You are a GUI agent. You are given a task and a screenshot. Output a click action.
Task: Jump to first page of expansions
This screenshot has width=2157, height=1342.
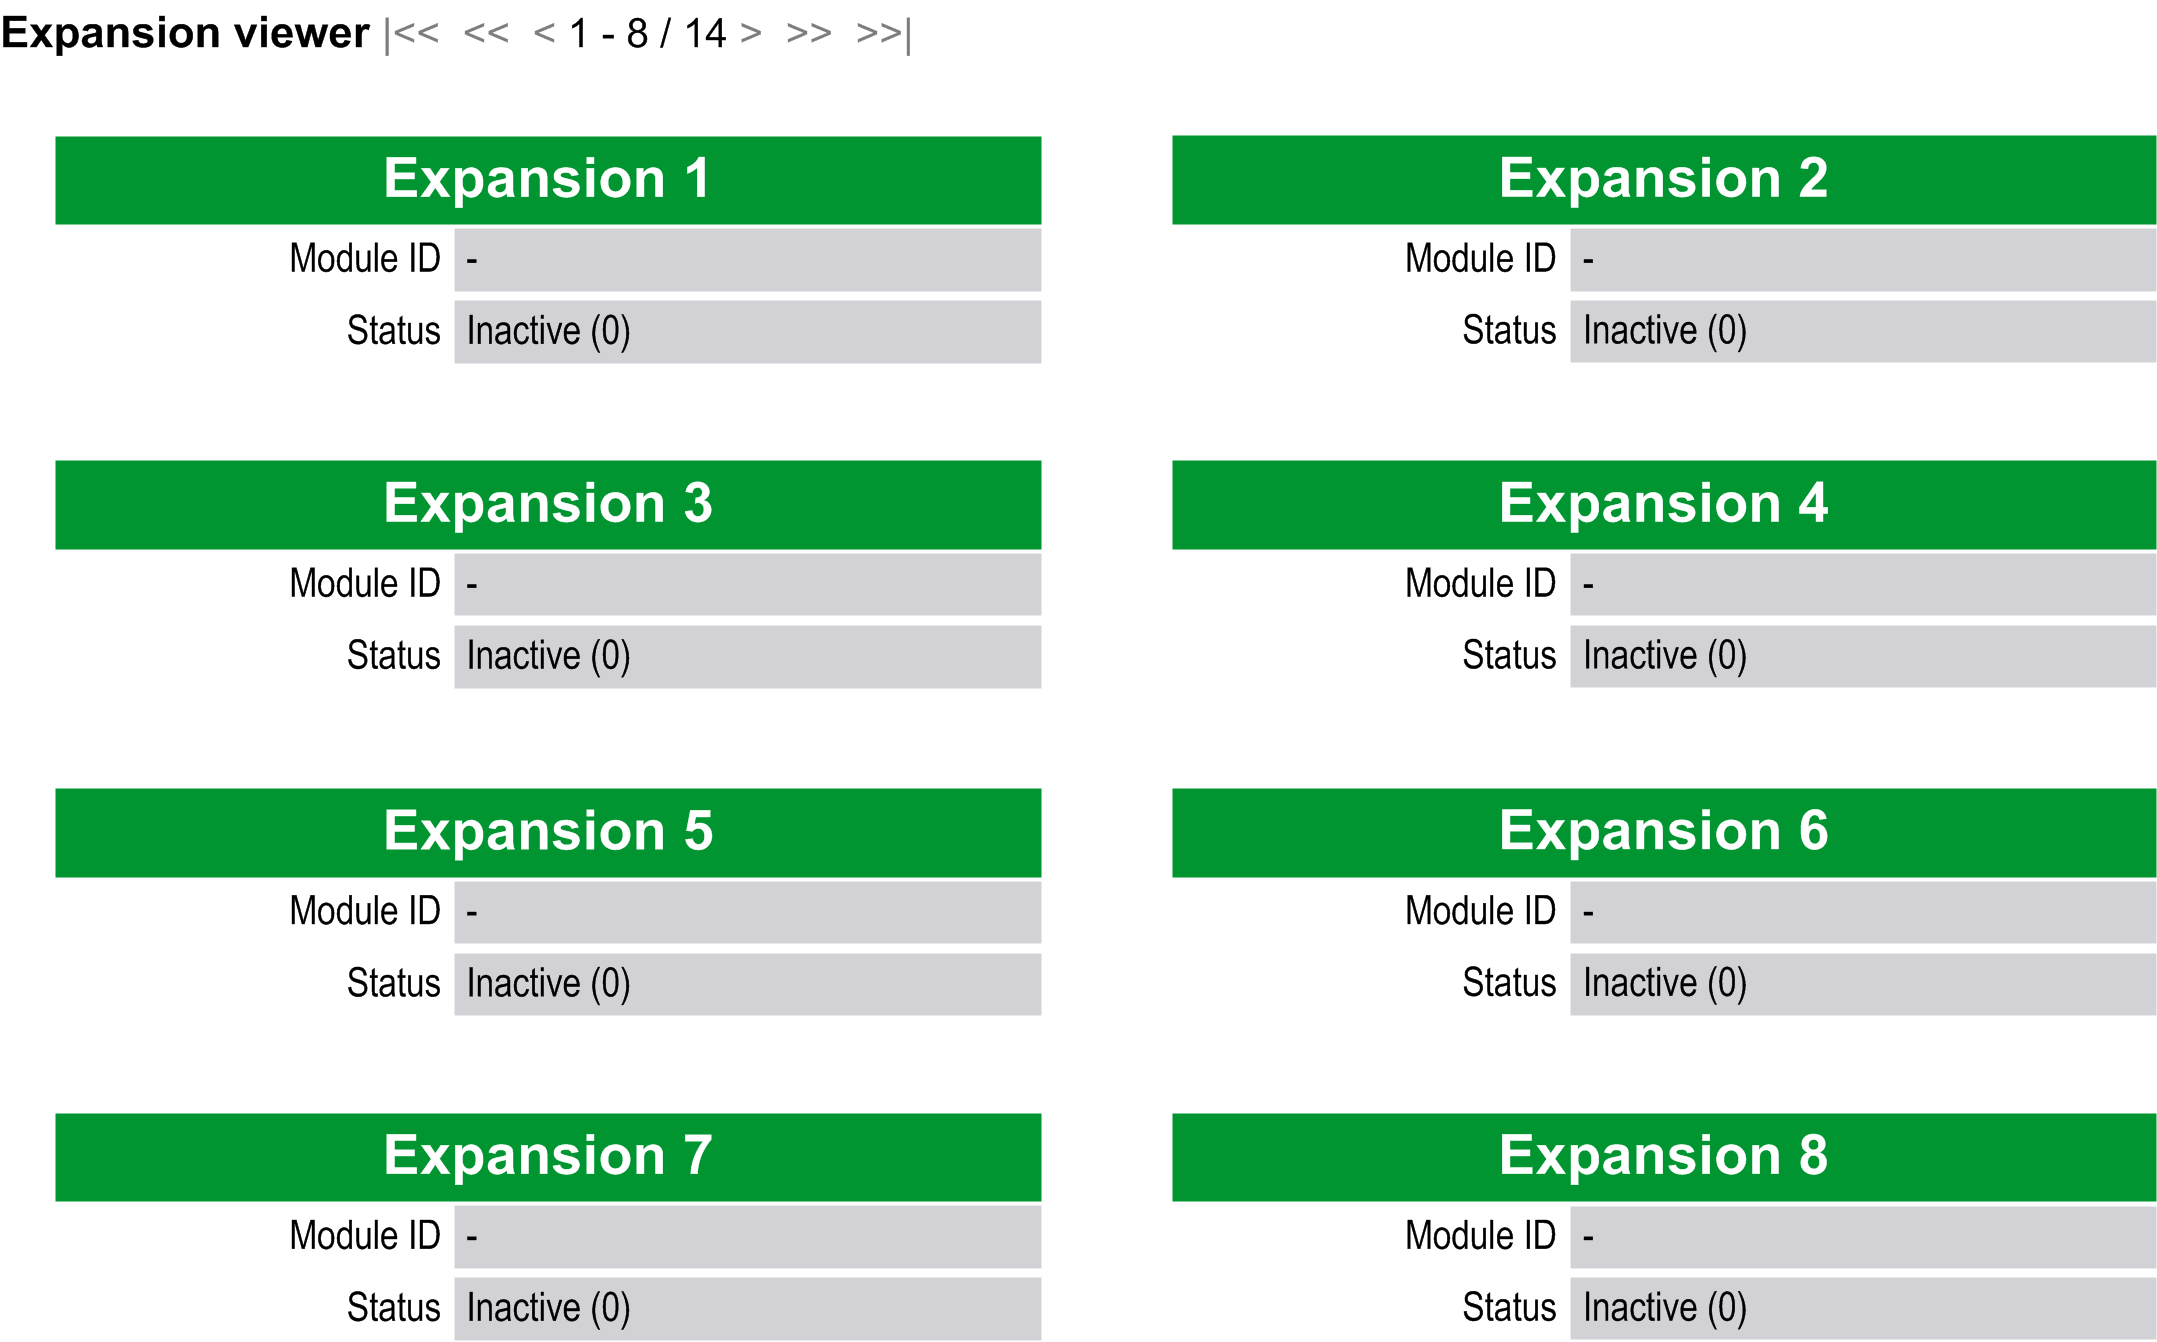click(x=412, y=34)
